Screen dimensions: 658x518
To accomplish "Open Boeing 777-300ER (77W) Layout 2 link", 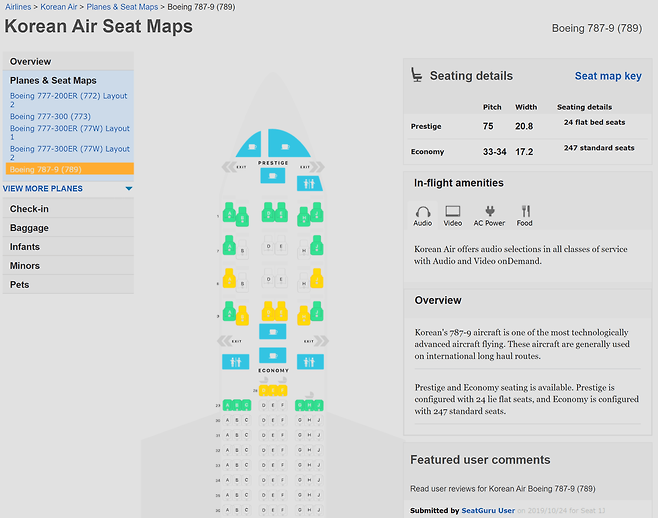I will (x=70, y=153).
